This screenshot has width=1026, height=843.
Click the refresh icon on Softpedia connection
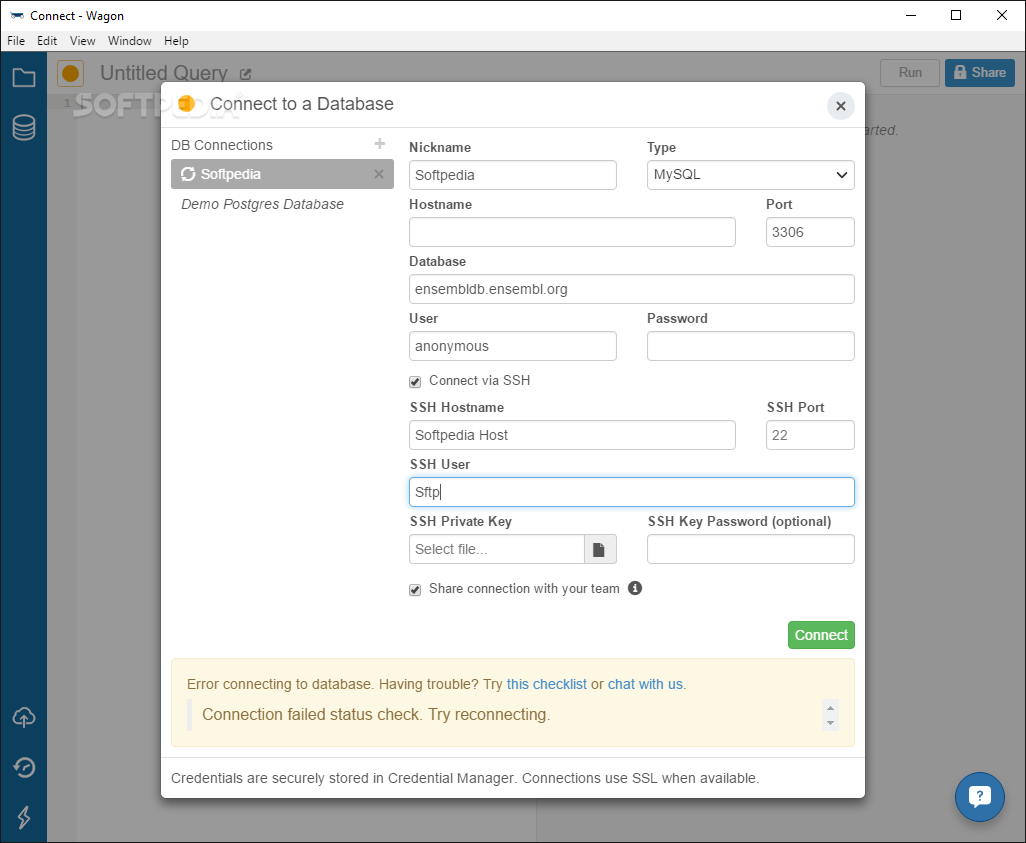click(x=188, y=174)
